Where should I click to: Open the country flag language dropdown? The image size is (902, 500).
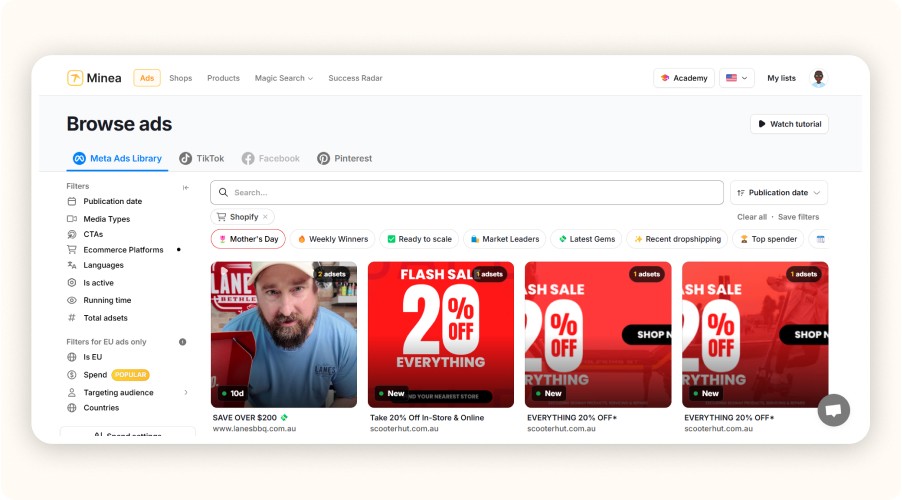(x=736, y=78)
